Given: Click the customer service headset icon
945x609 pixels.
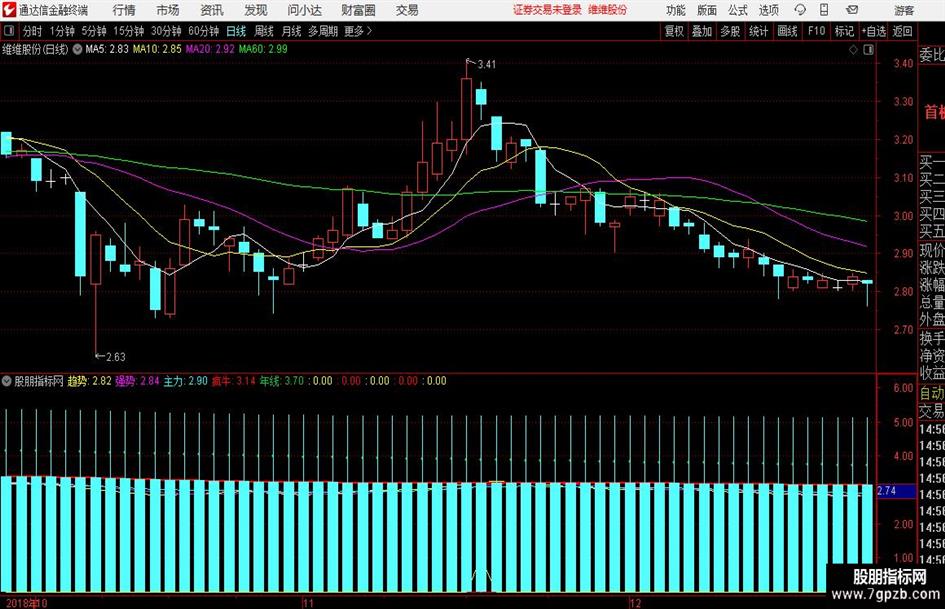Looking at the screenshot, I should (x=800, y=10).
